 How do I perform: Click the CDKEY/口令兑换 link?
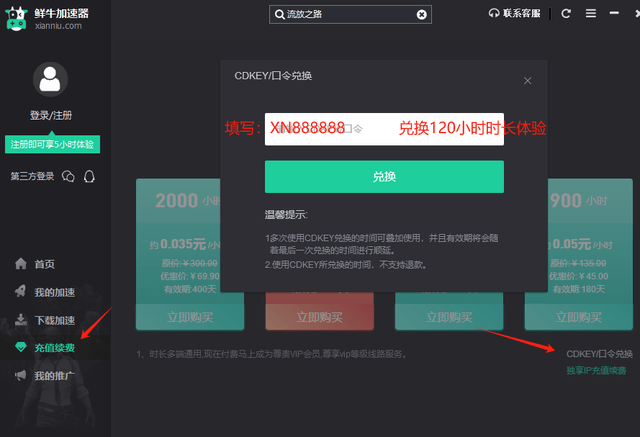coord(599,354)
